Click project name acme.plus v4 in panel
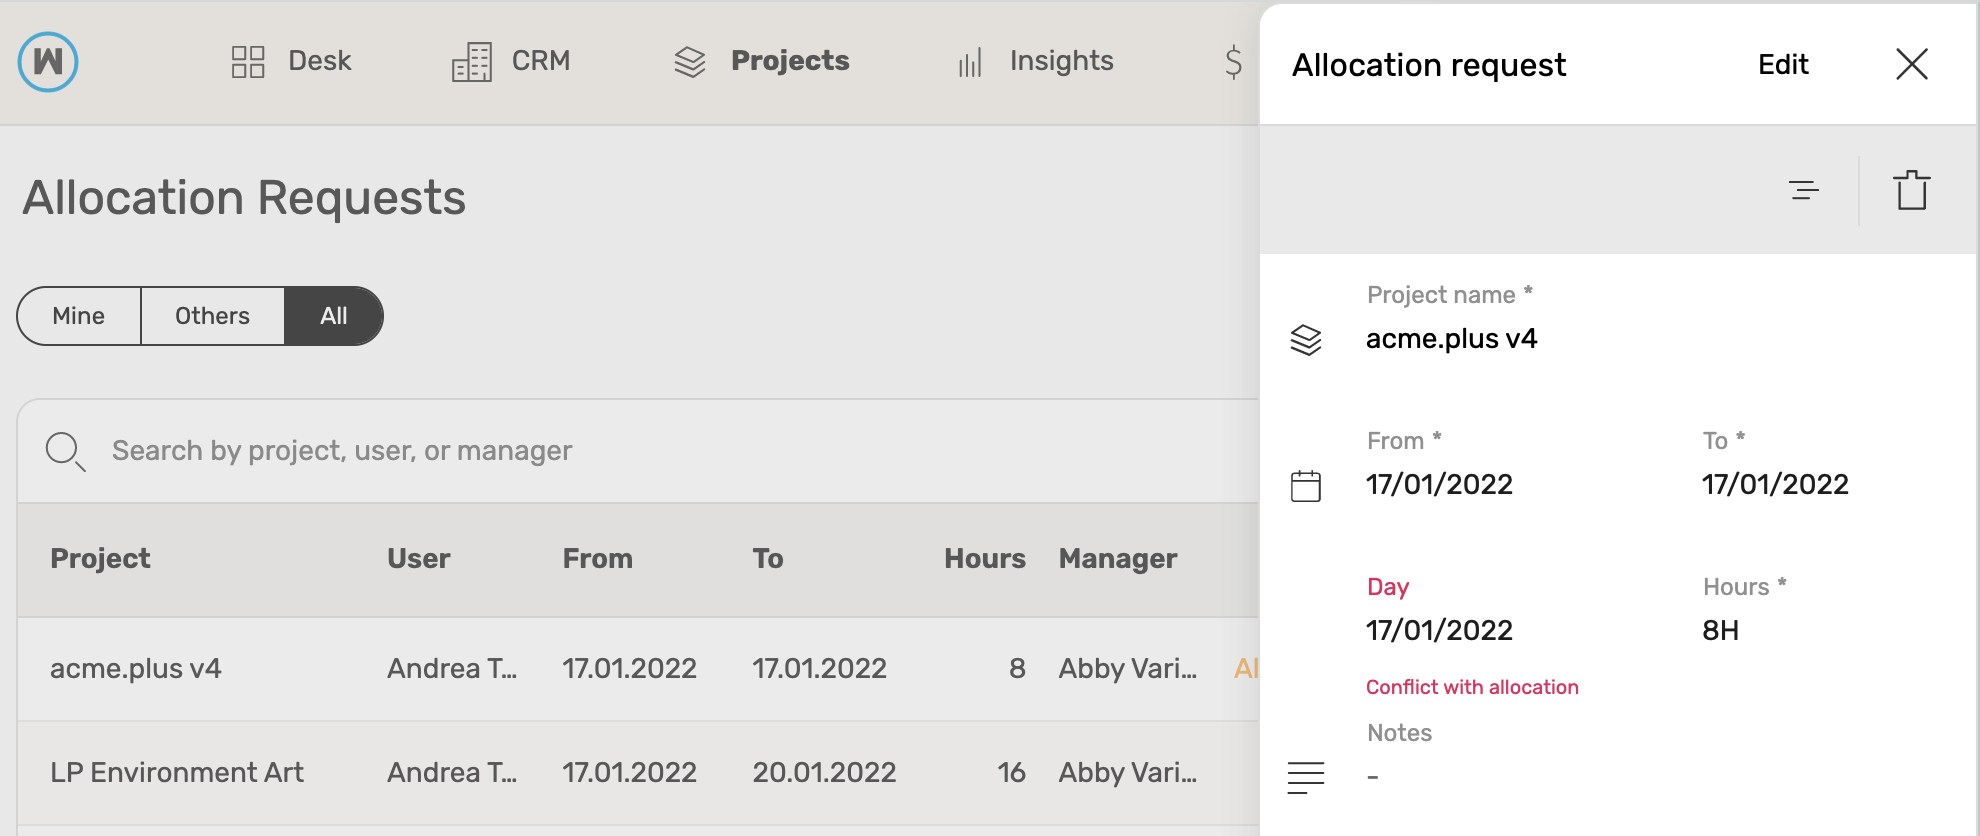Image resolution: width=1980 pixels, height=836 pixels. [1451, 339]
